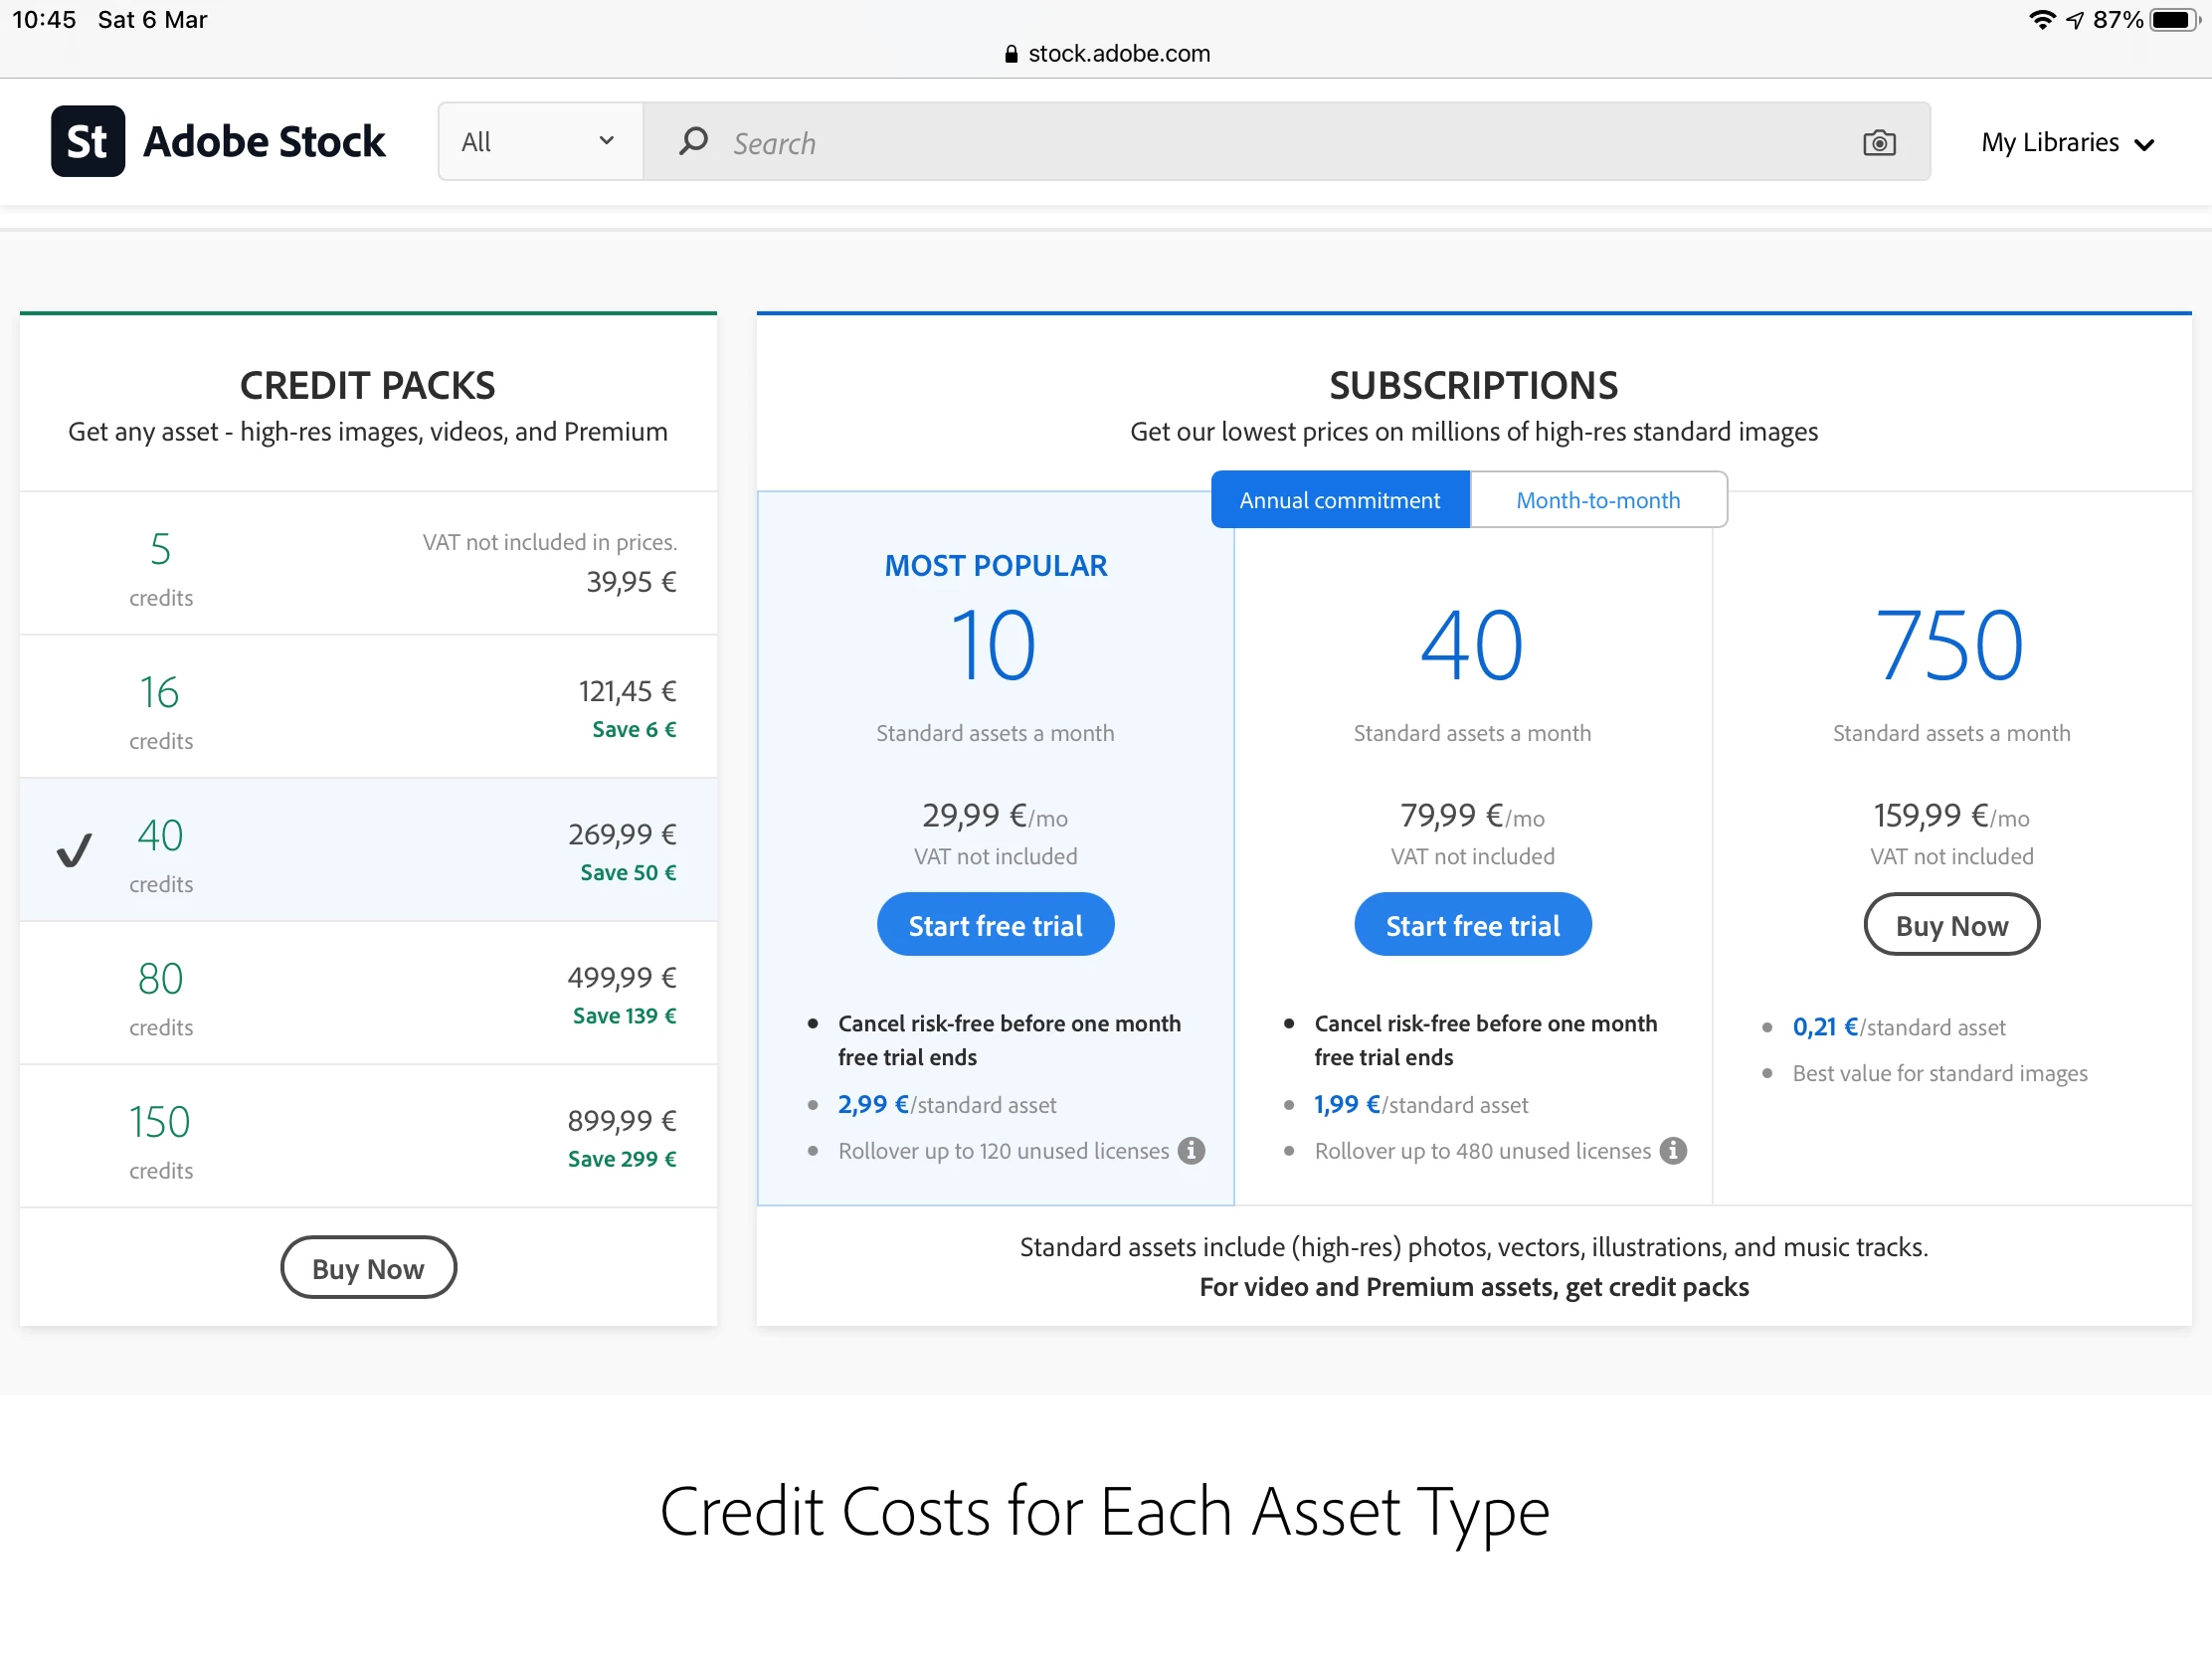Expand the My Libraries menu
2212x1659 pixels.
pos(2067,143)
